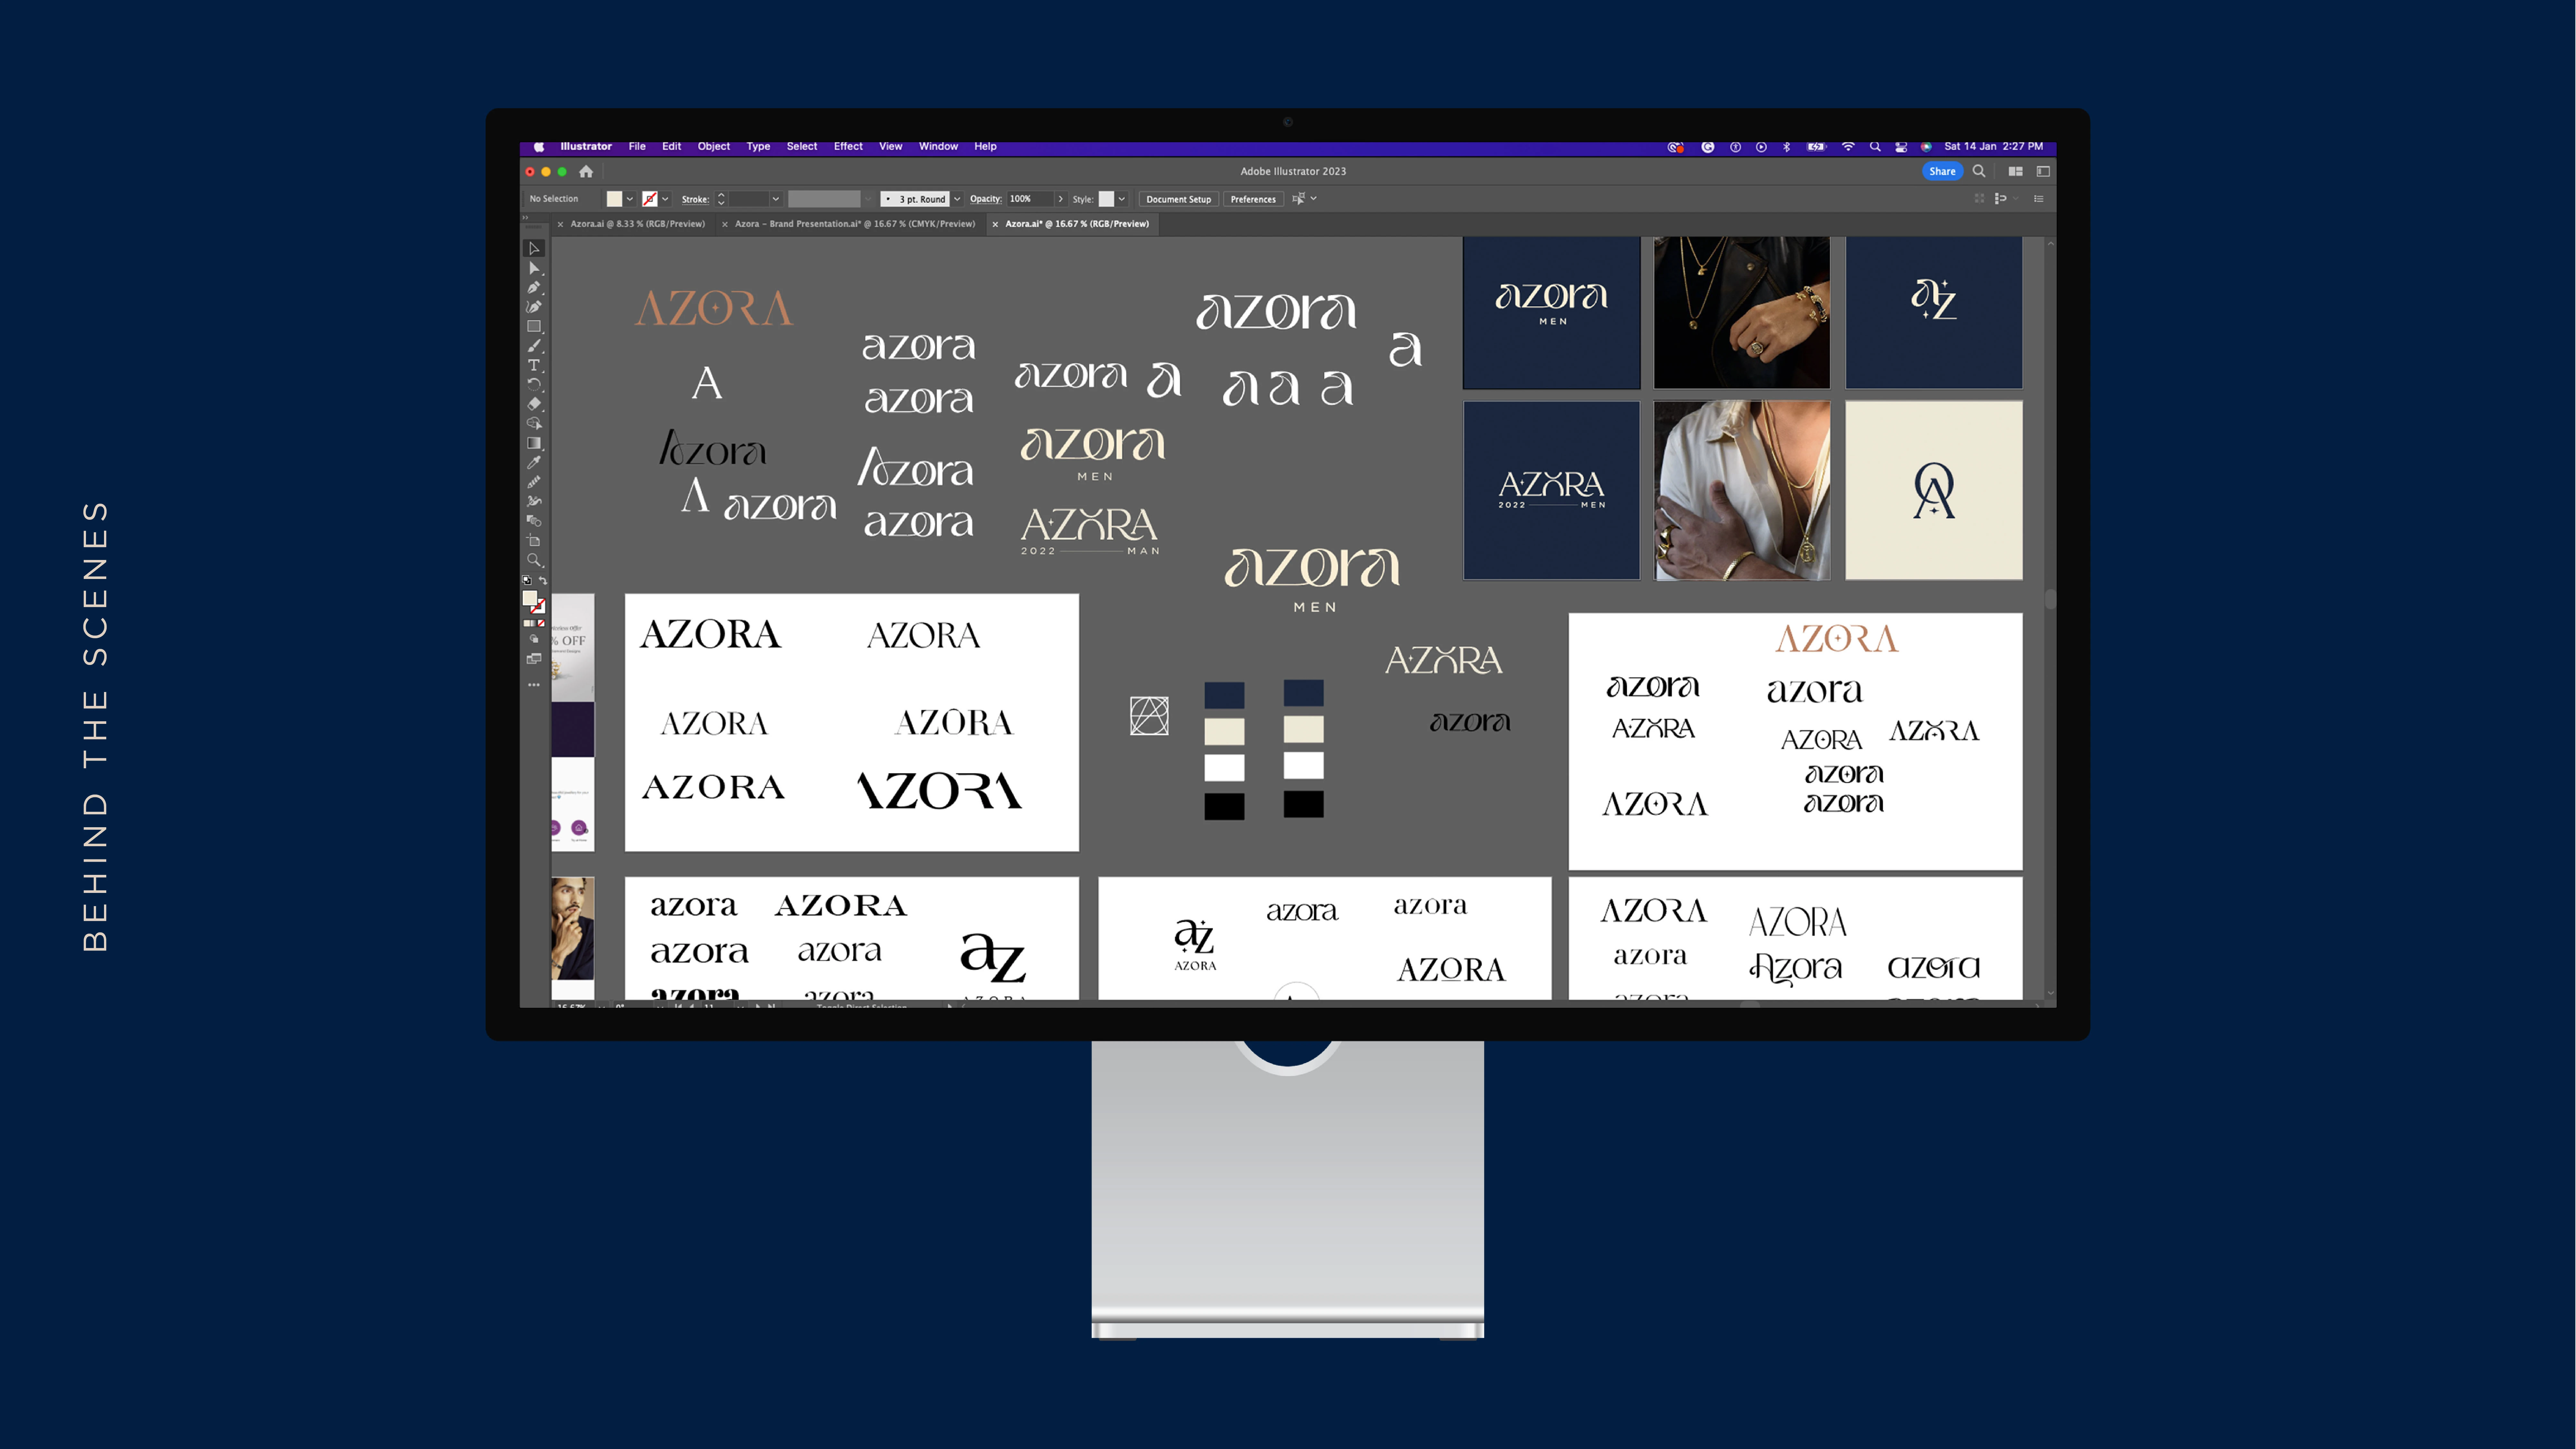
Task: Select the Eraser tool
Action: [534, 404]
